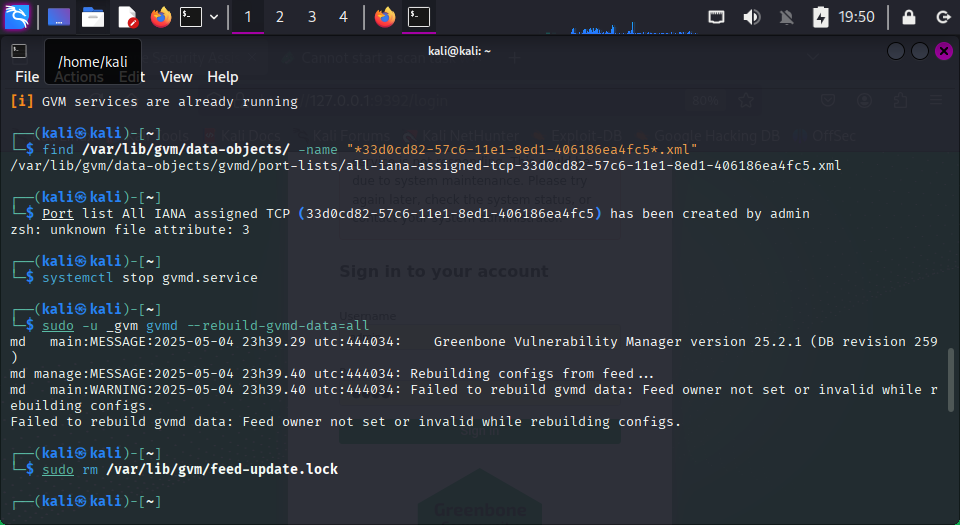The width and height of the screenshot is (960, 525).
Task: Click the show desktop panel icon
Action: point(59,17)
